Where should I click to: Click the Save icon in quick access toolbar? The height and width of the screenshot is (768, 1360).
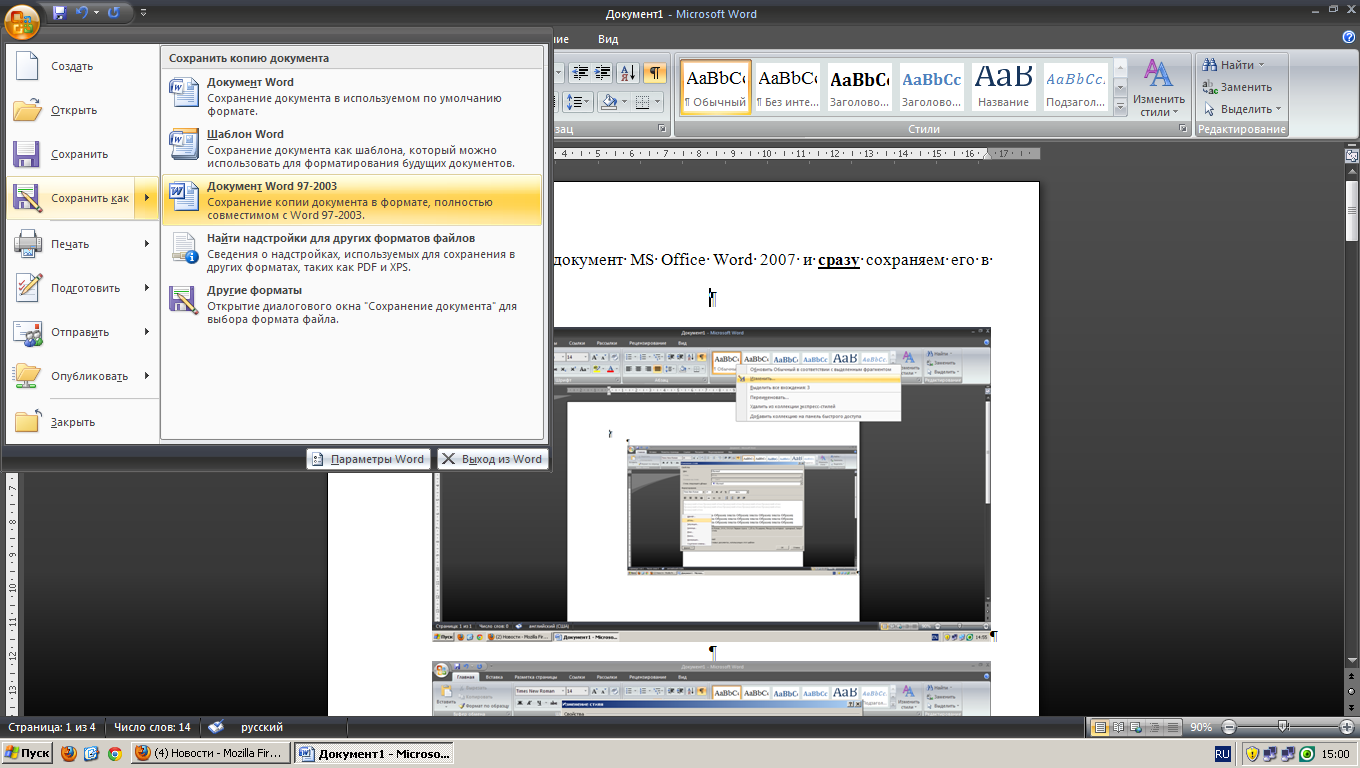pos(59,13)
